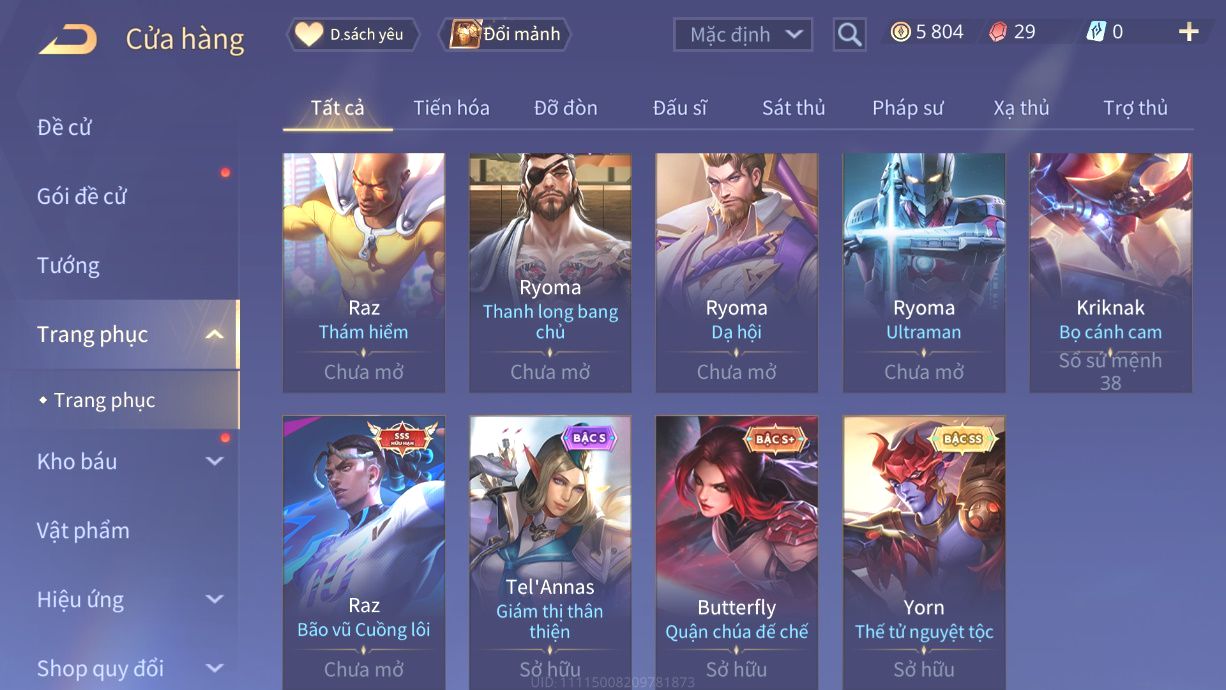
Task: Click the red gem currency icon
Action: point(998,32)
